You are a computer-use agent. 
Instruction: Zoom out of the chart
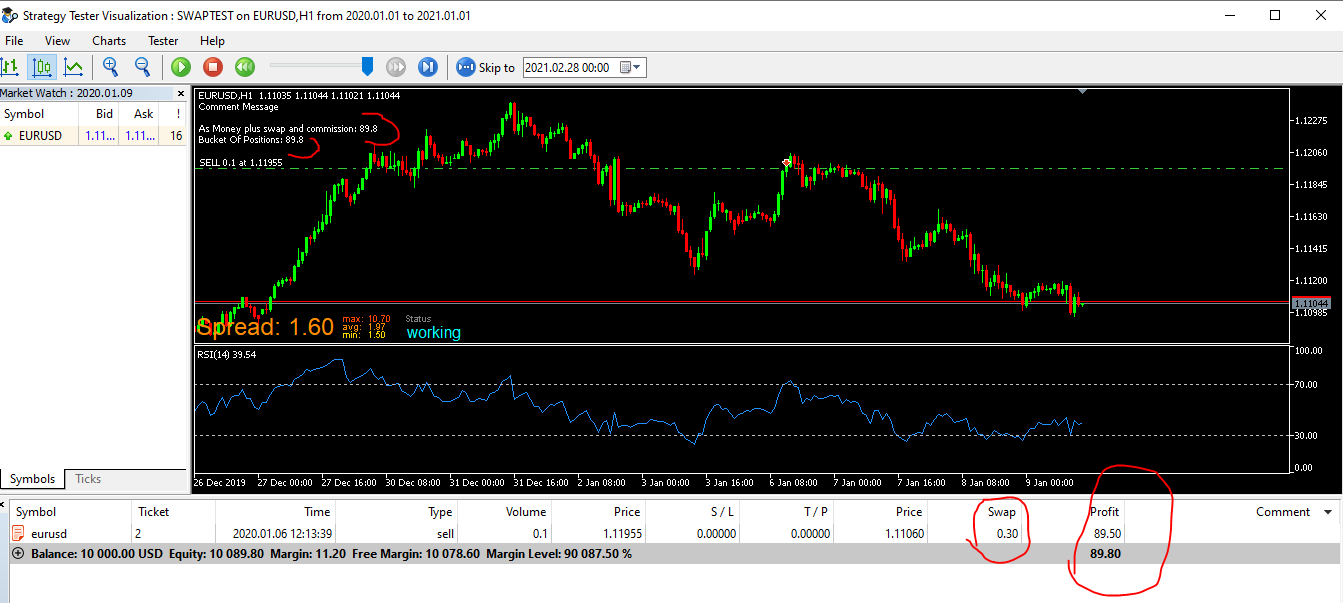tap(142, 67)
